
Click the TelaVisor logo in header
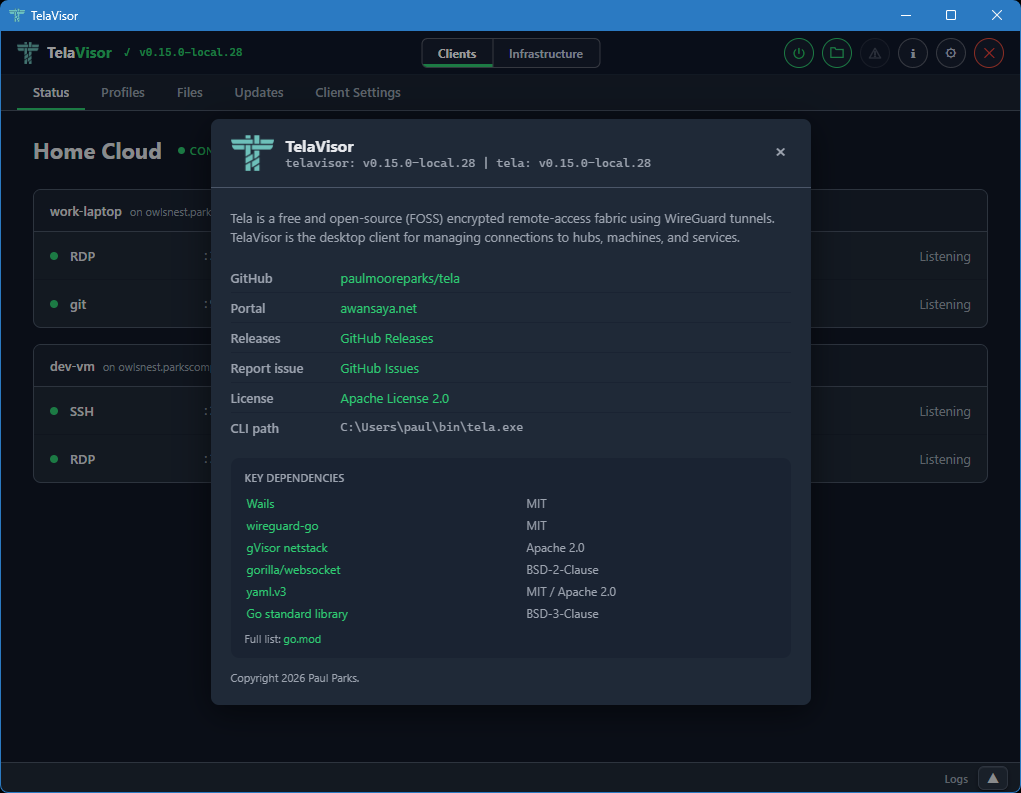point(28,53)
